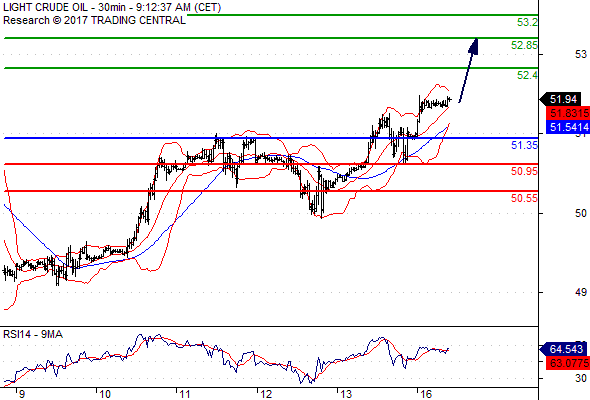
Task: Click the RSI moving average tag 63.0775
Action: [x=568, y=363]
